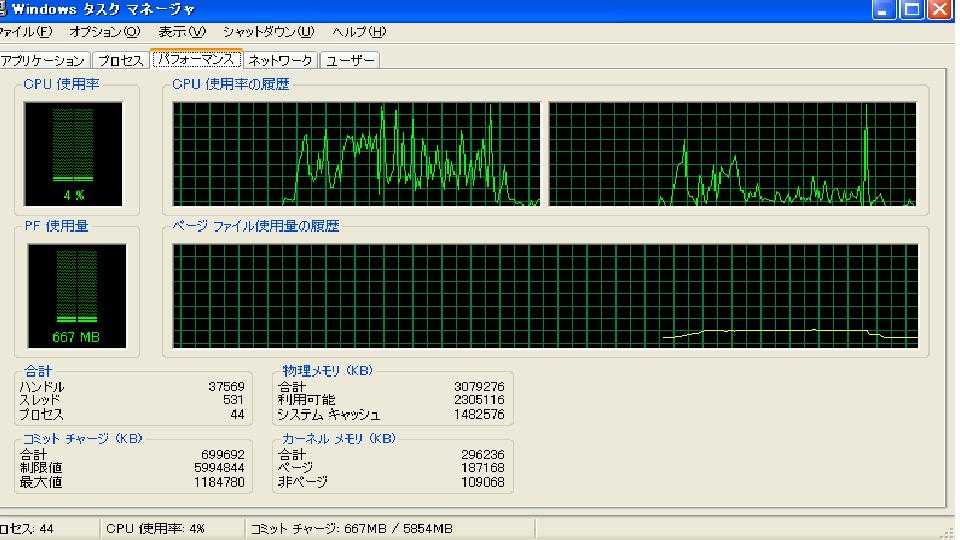Click the コミット チャージ (KB) group label

click(x=83, y=438)
